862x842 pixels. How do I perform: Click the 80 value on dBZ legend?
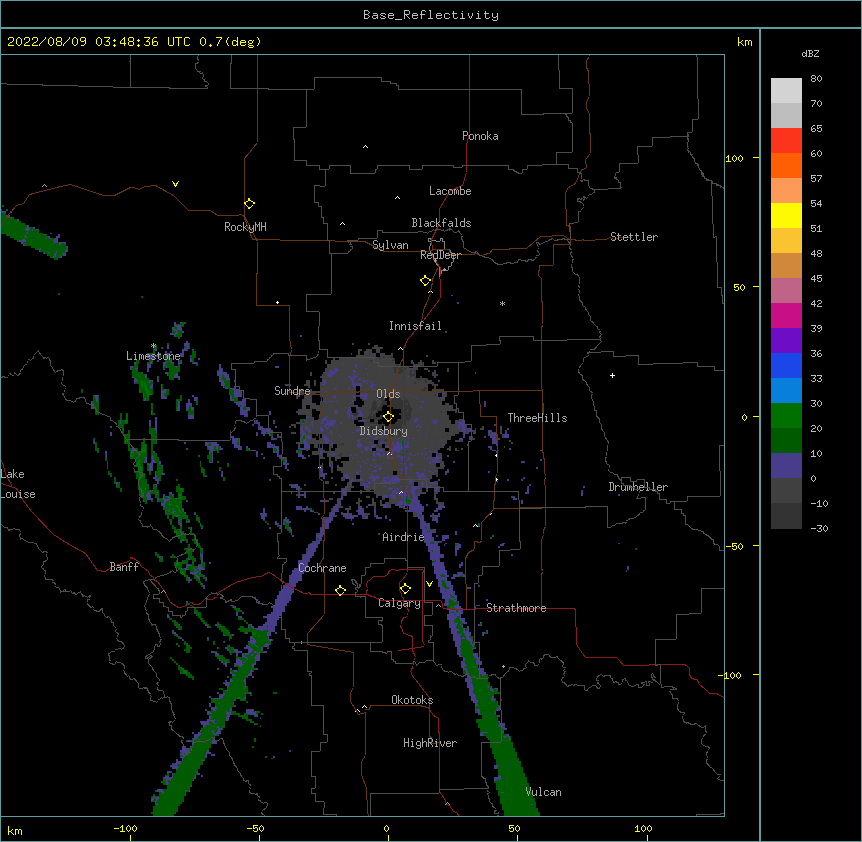[x=816, y=79]
